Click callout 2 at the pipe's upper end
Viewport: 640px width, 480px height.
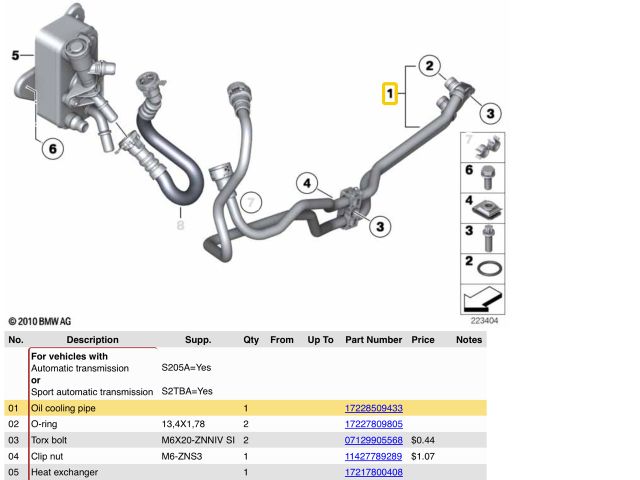point(429,67)
